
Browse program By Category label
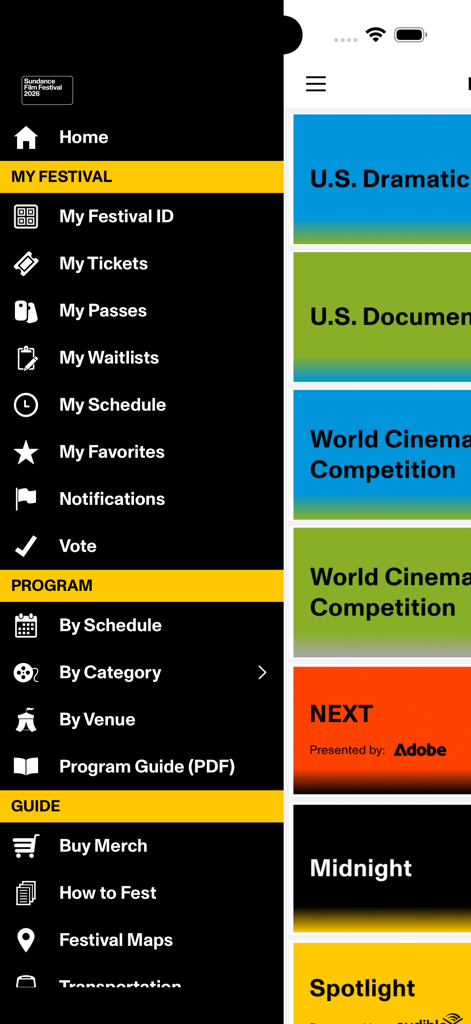coord(110,672)
